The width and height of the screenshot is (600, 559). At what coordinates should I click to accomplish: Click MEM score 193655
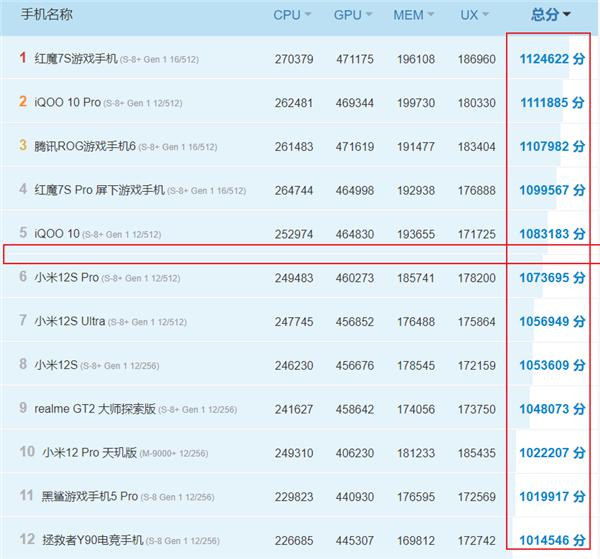point(416,234)
